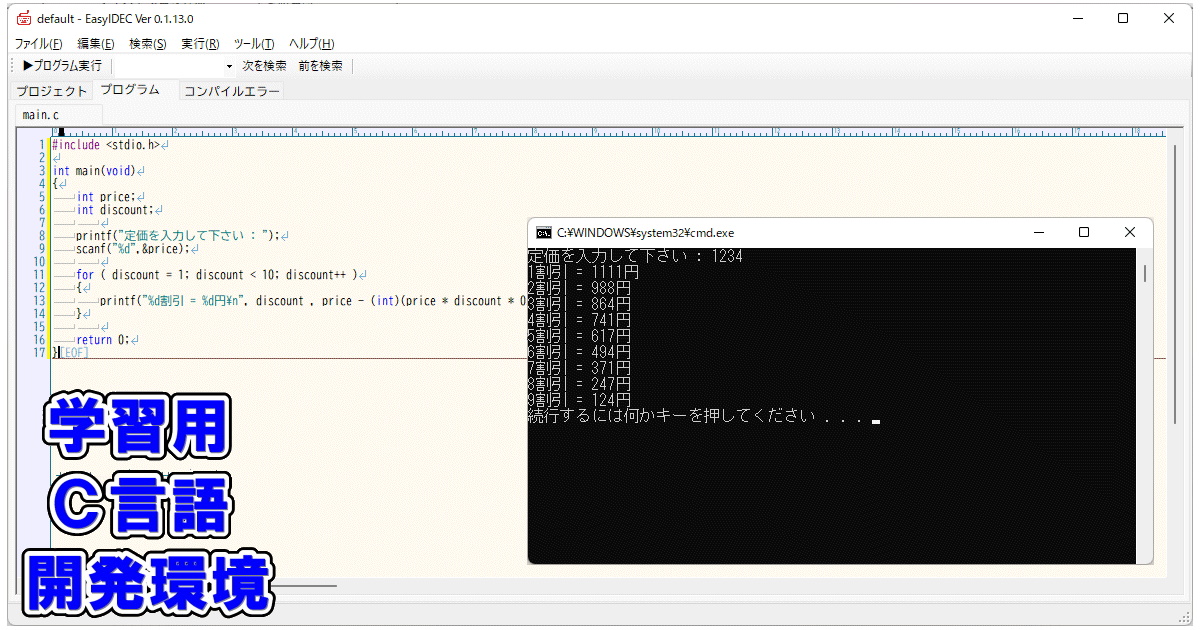Open the 実行(R) menu
This screenshot has height=630, width=1200.
coord(200,44)
